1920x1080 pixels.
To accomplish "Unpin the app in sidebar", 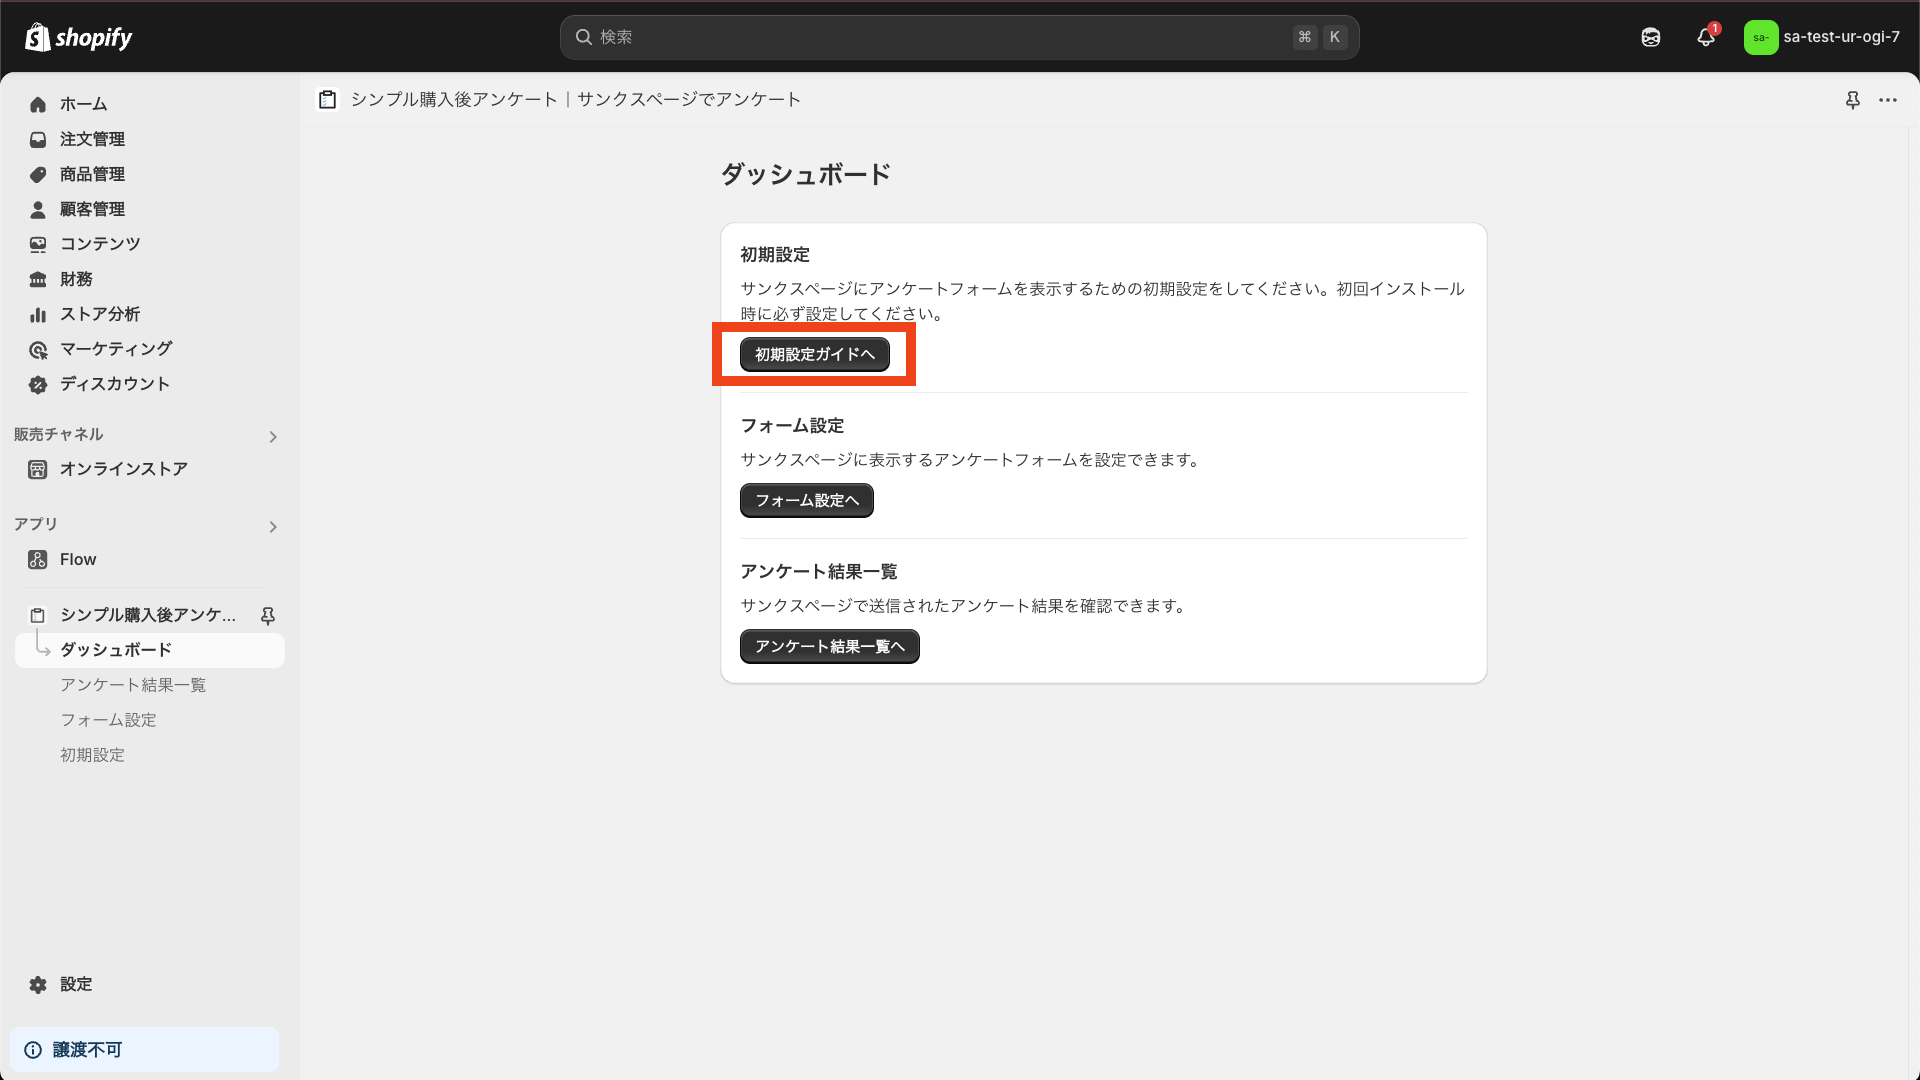I will pyautogui.click(x=267, y=615).
